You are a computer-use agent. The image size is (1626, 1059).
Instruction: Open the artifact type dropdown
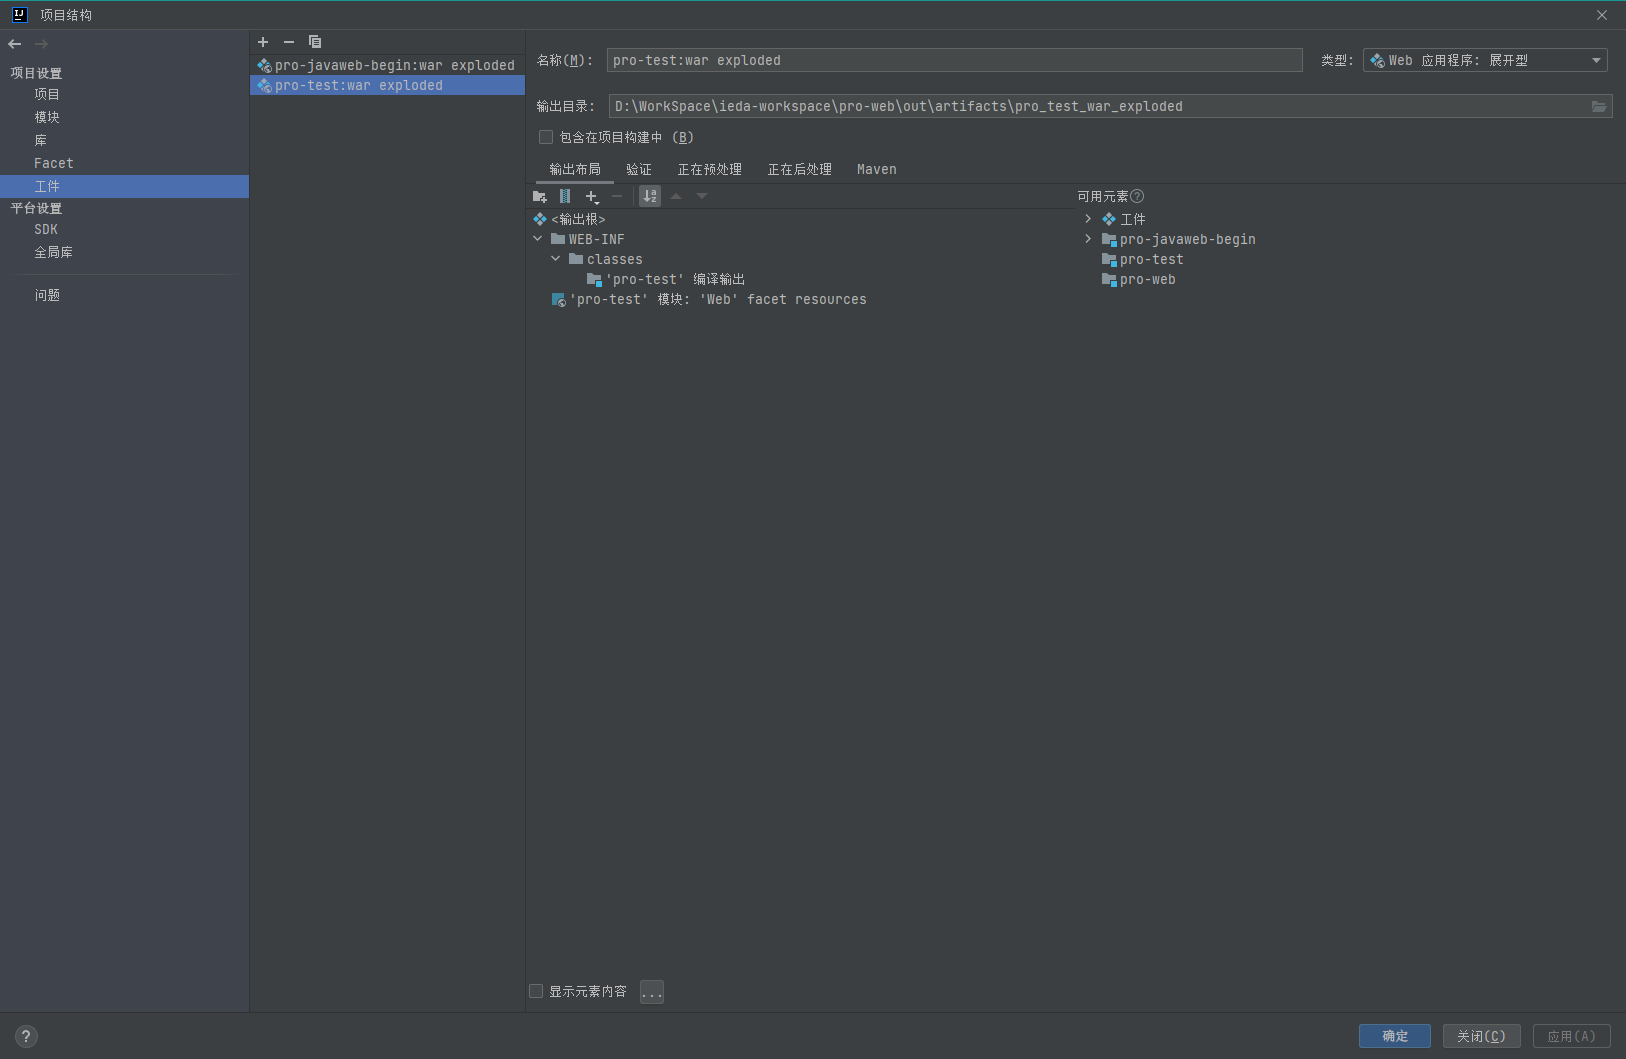(1485, 60)
